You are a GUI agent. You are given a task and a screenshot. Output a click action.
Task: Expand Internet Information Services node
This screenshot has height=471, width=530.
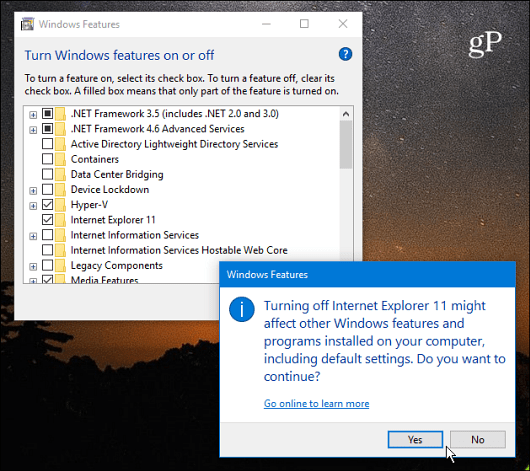point(33,236)
